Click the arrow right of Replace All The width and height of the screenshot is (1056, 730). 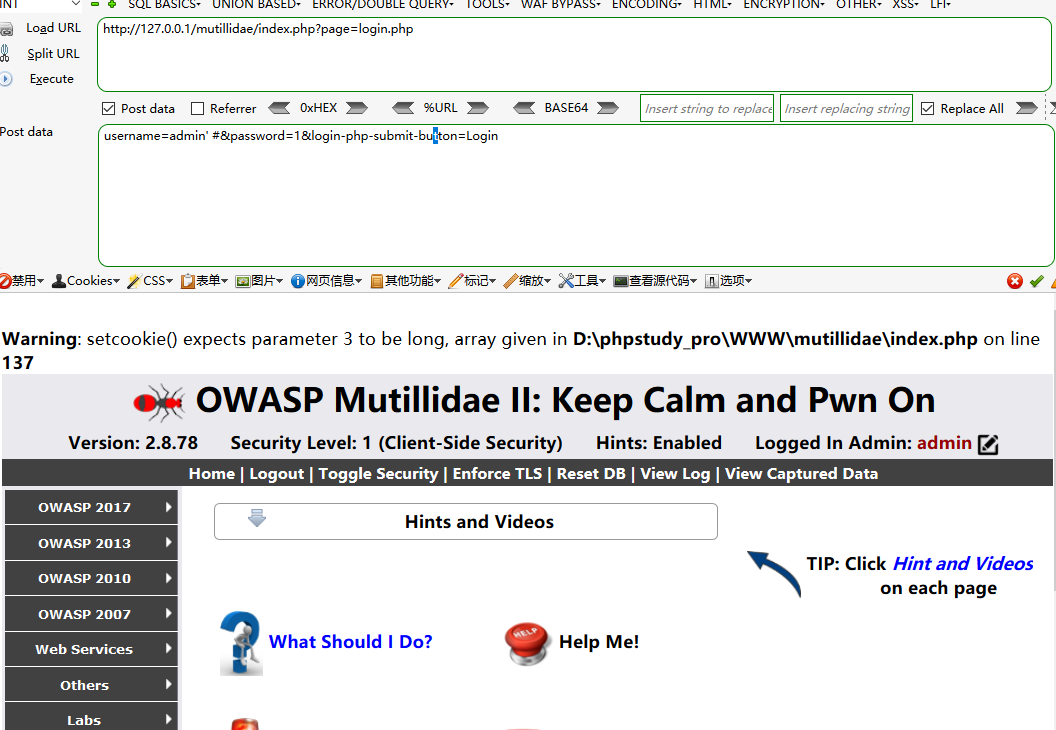click(1026, 108)
